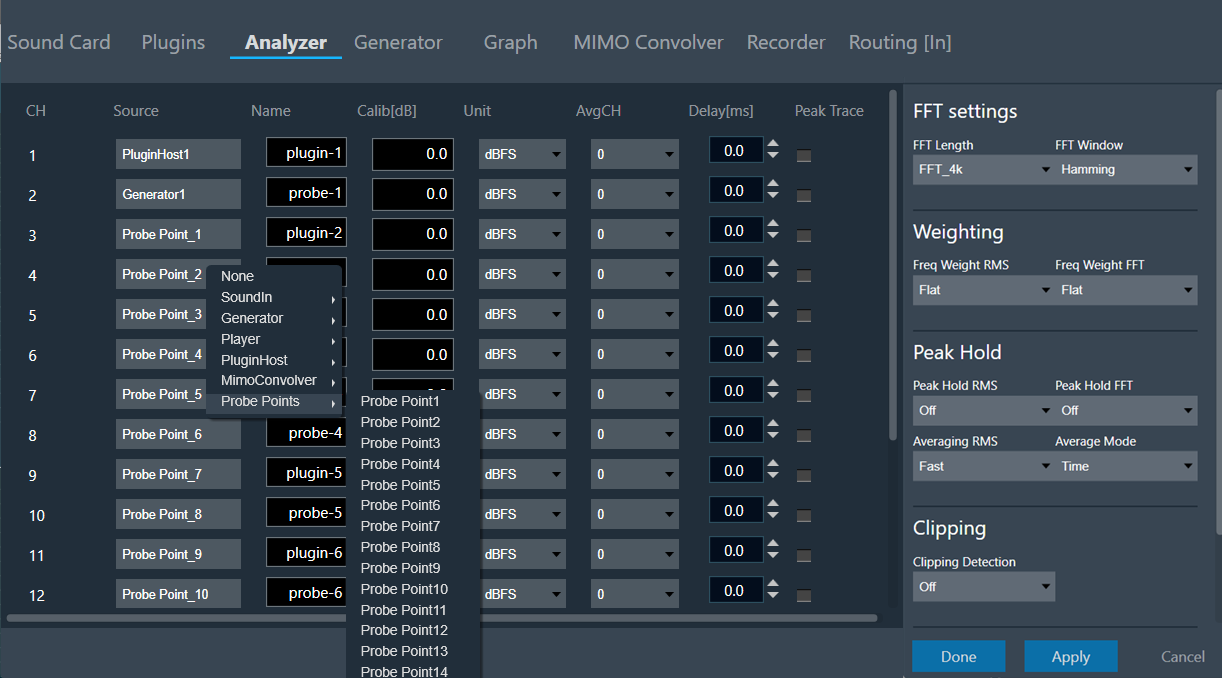Open the Peak Hold FFT dropdown
1222x678 pixels.
tap(1126, 410)
